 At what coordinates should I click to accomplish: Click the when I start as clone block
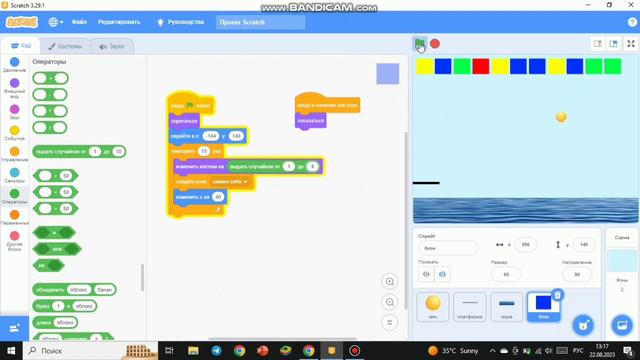coord(327,104)
